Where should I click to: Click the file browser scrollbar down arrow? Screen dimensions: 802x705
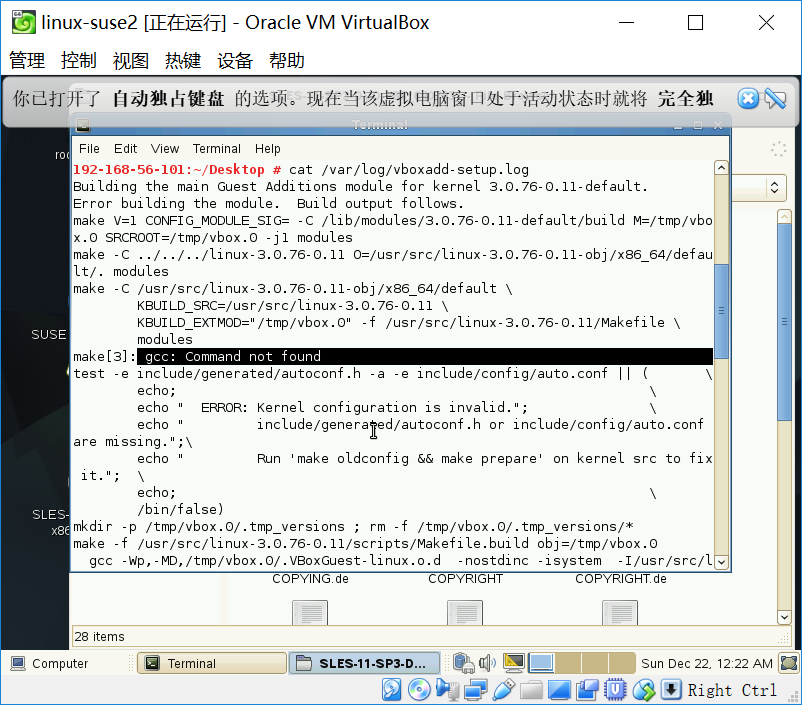tap(784, 617)
